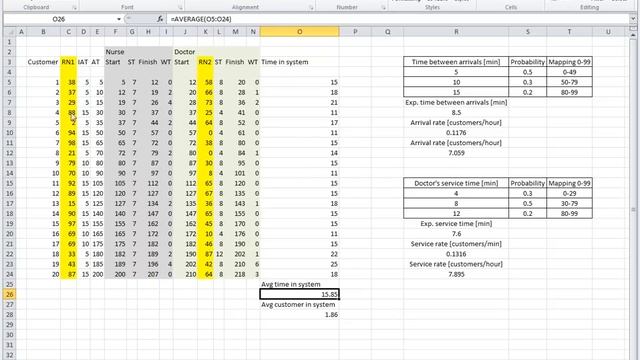Screen dimensions: 640x360
Task: Select row 14 header
Action: [10, 173]
